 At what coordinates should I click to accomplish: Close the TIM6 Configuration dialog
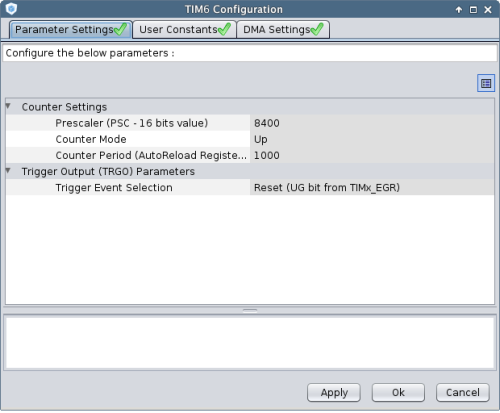click(x=488, y=10)
